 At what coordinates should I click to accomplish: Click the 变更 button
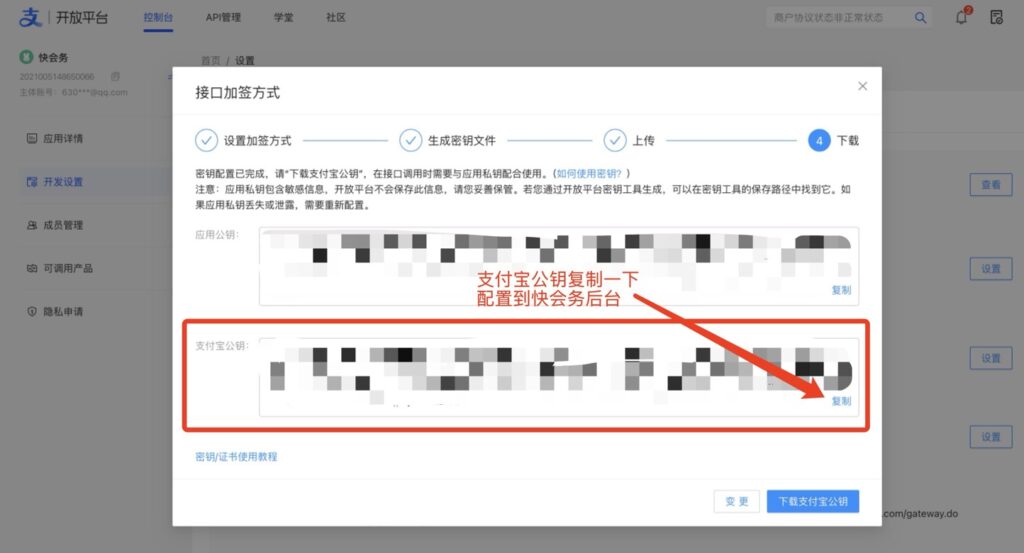pyautogui.click(x=737, y=501)
